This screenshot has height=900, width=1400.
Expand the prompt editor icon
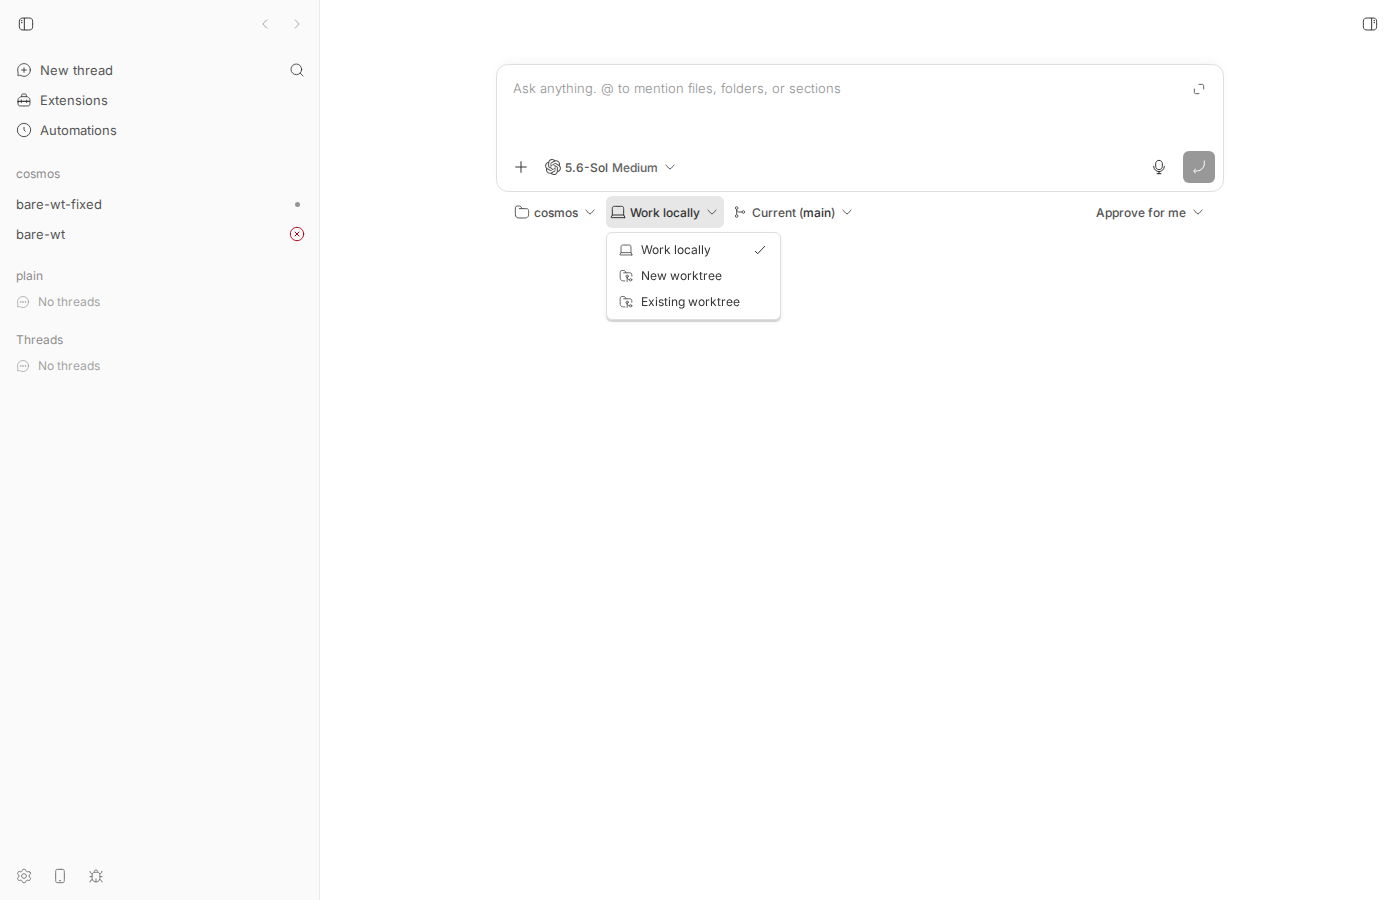coord(1199,89)
